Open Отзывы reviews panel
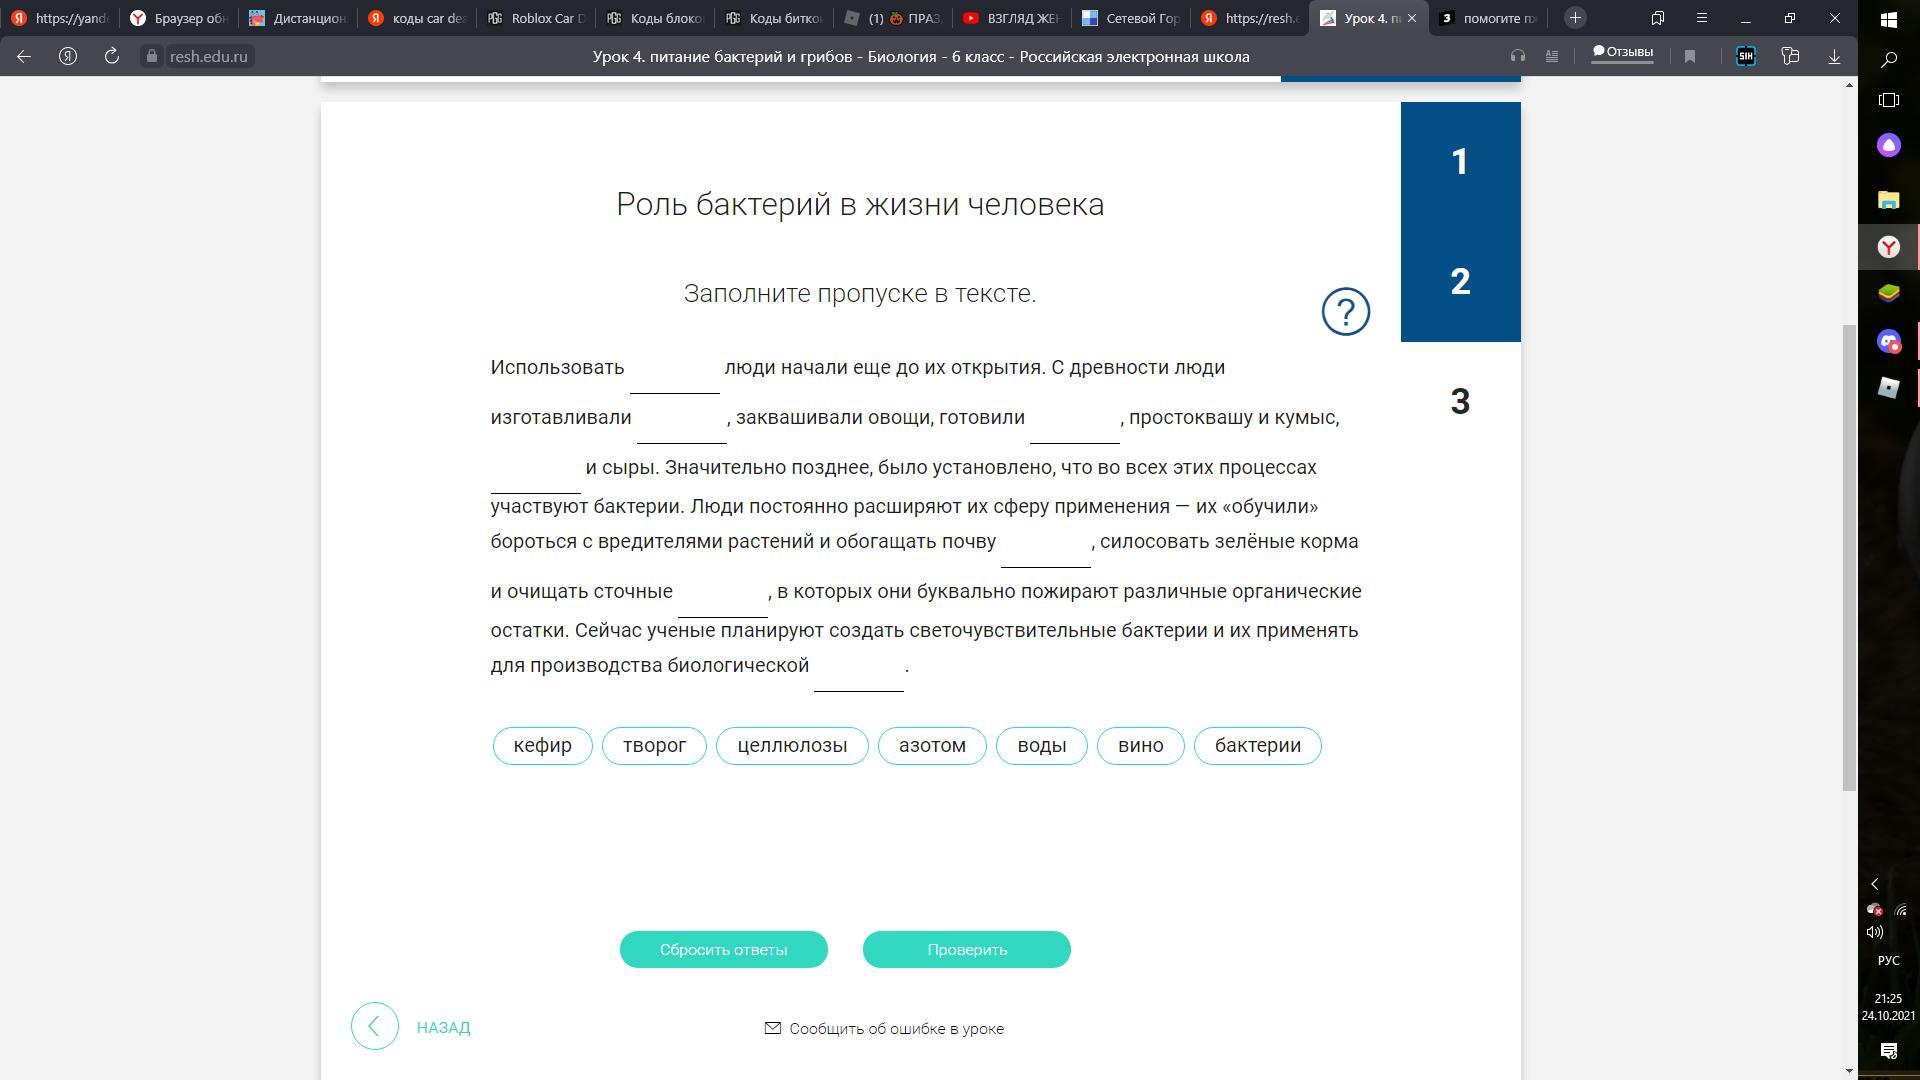 [1622, 53]
